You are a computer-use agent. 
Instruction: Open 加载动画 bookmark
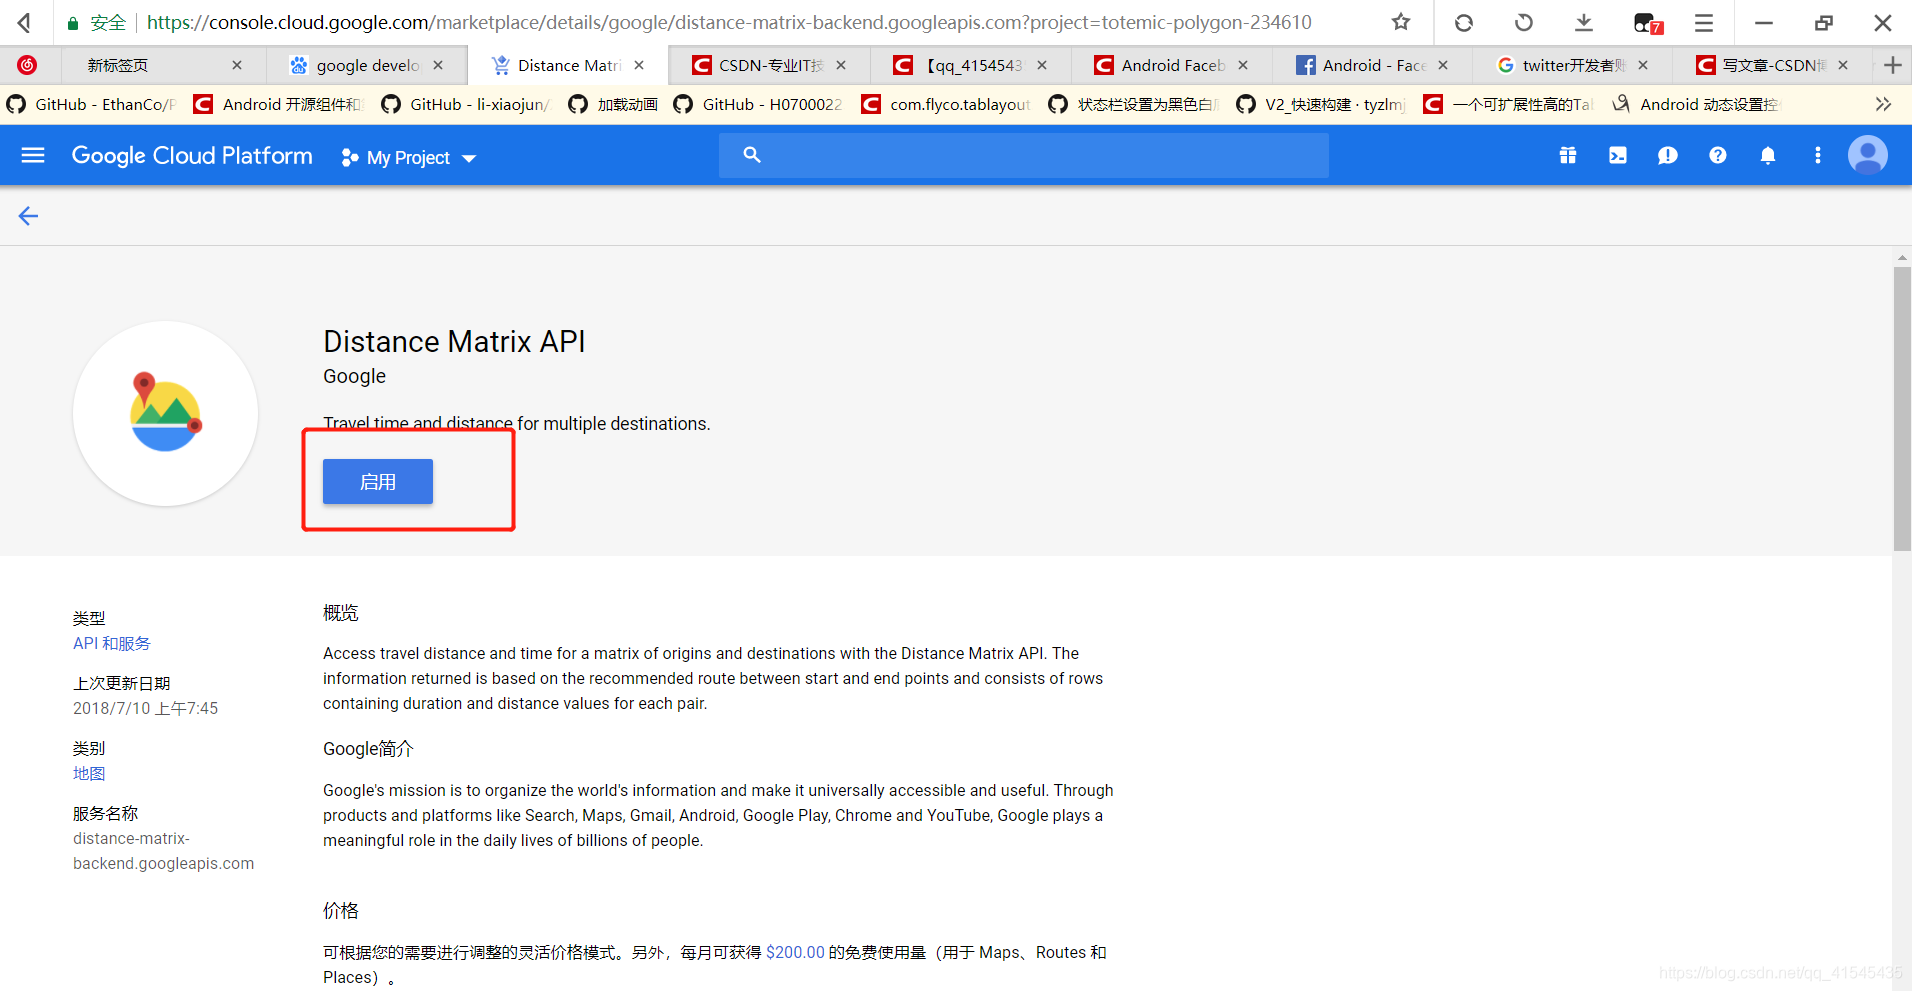pyautogui.click(x=613, y=104)
